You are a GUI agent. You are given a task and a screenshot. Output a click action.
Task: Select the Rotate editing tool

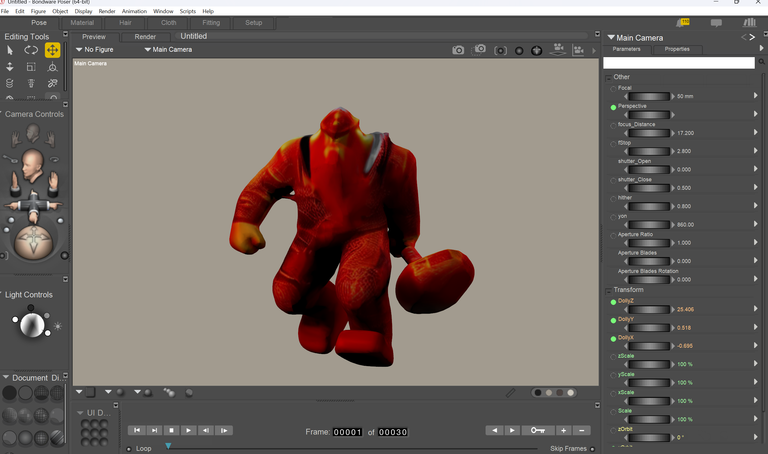tap(31, 50)
